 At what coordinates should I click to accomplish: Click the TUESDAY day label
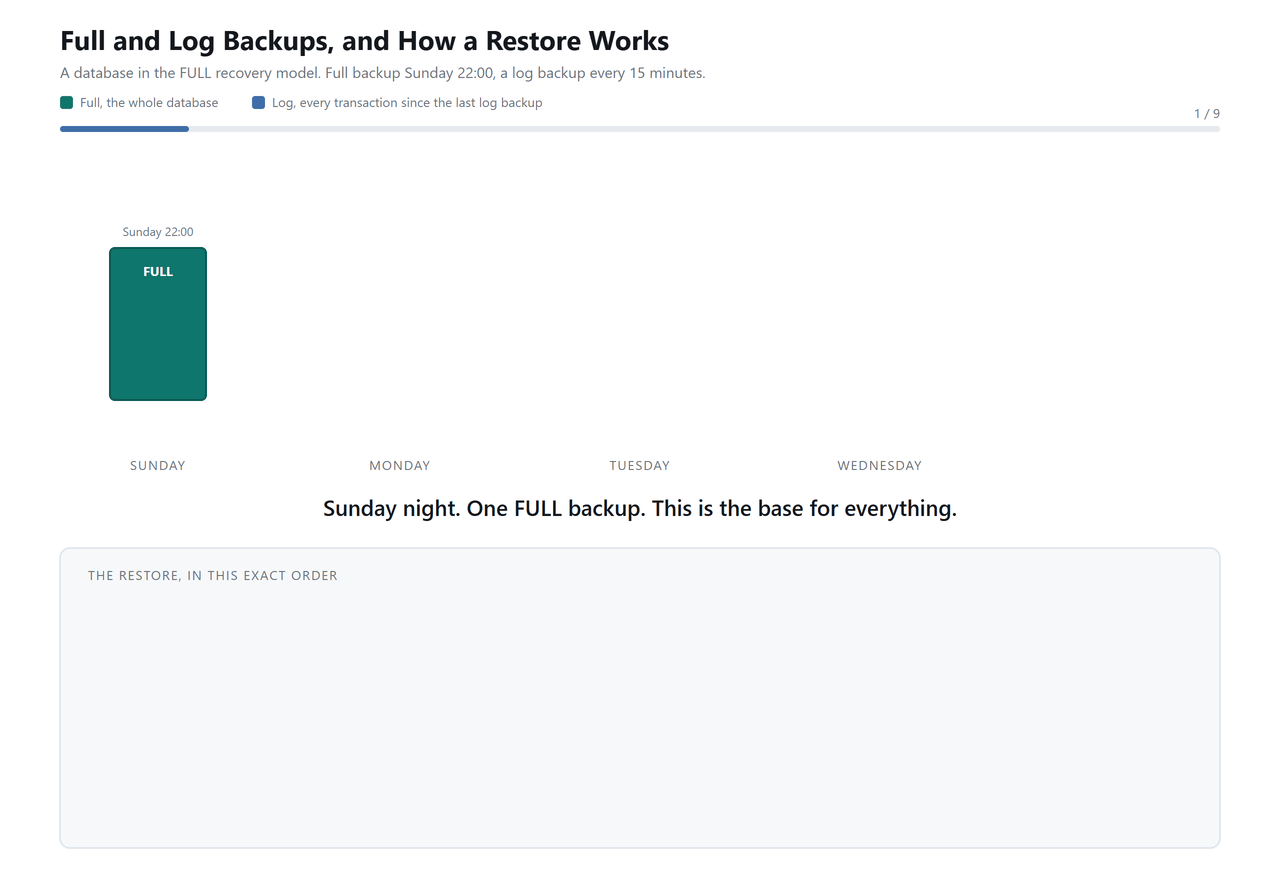(640, 465)
